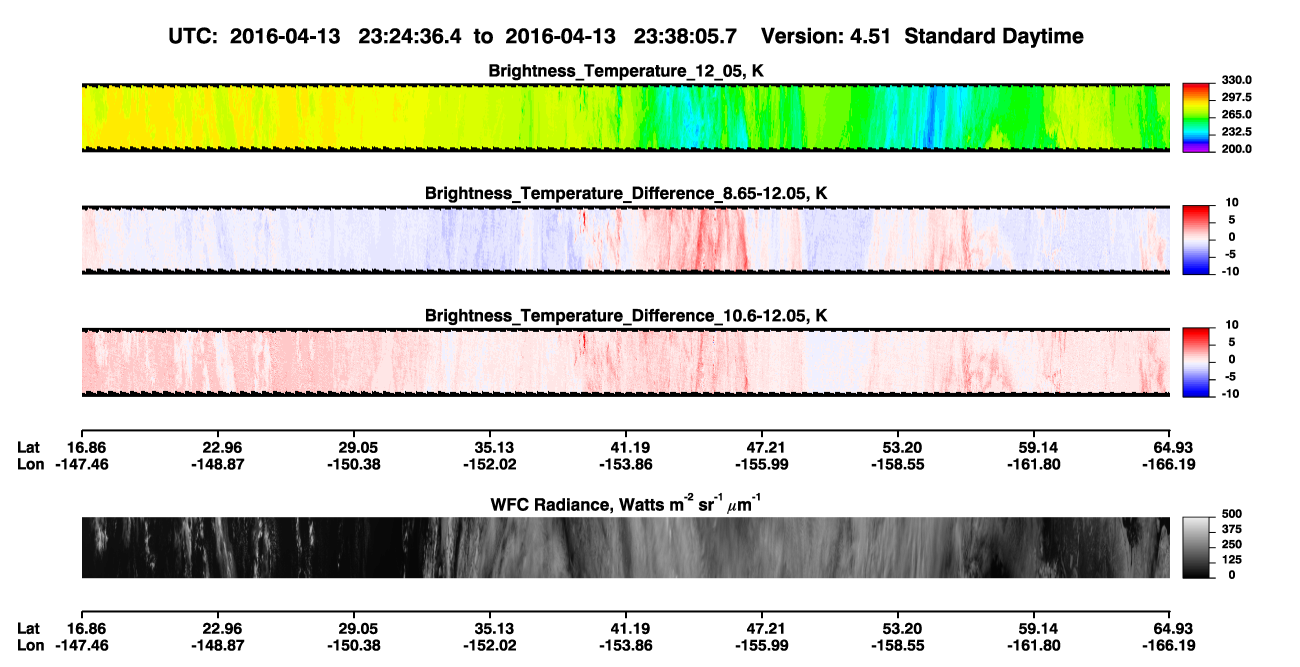Image resolution: width=1300 pixels, height=667 pixels.
Task: Click the 375 tick on the WFC colorbar
Action: tap(1232, 530)
